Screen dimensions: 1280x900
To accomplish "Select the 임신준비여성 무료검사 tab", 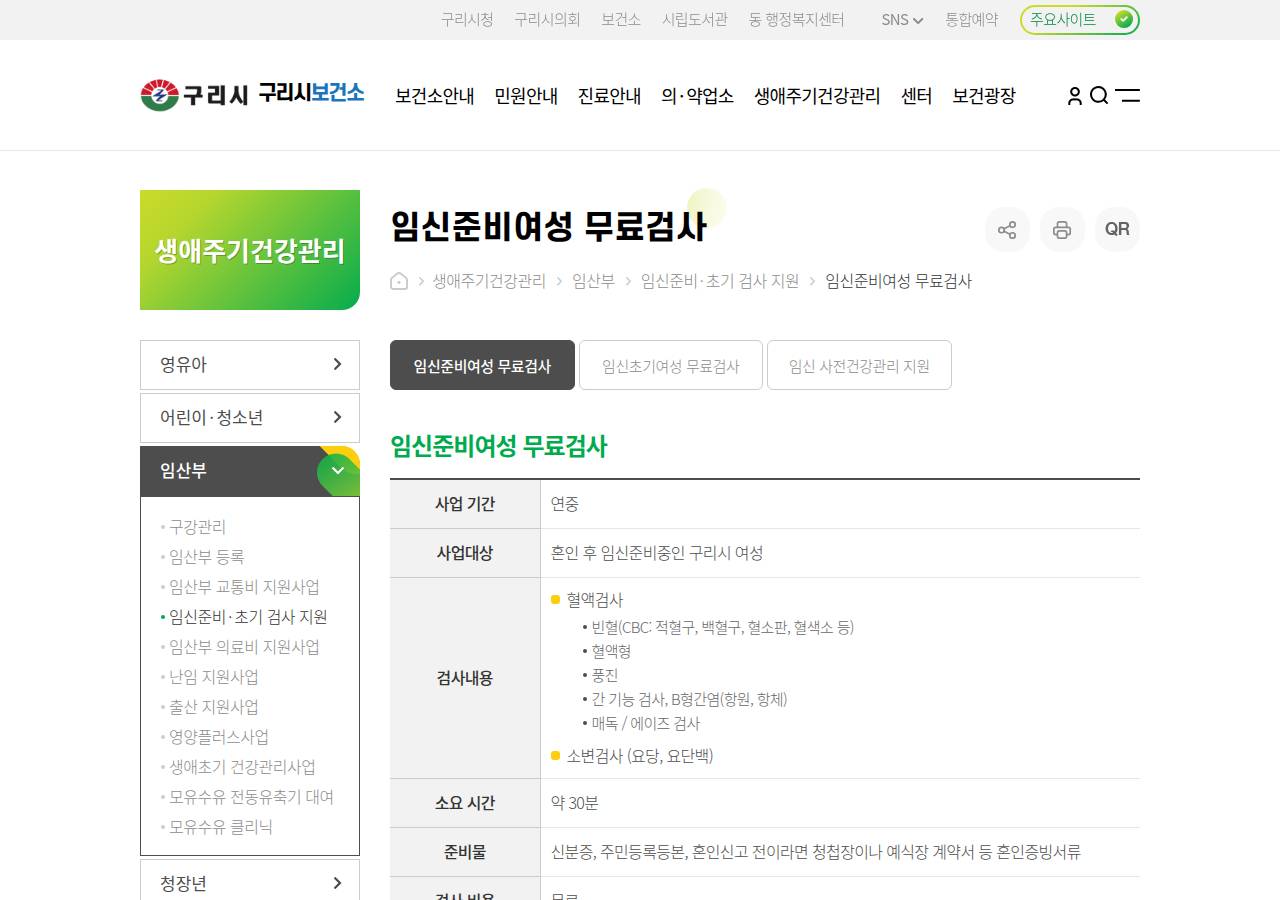I will click(482, 365).
